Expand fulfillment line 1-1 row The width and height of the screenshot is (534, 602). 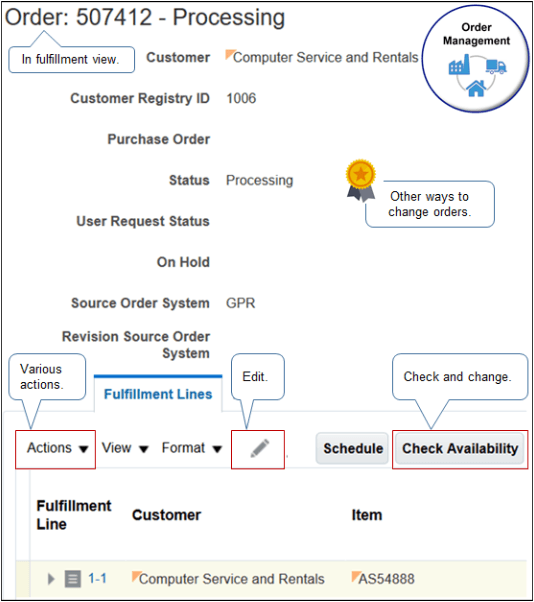pos(51,579)
